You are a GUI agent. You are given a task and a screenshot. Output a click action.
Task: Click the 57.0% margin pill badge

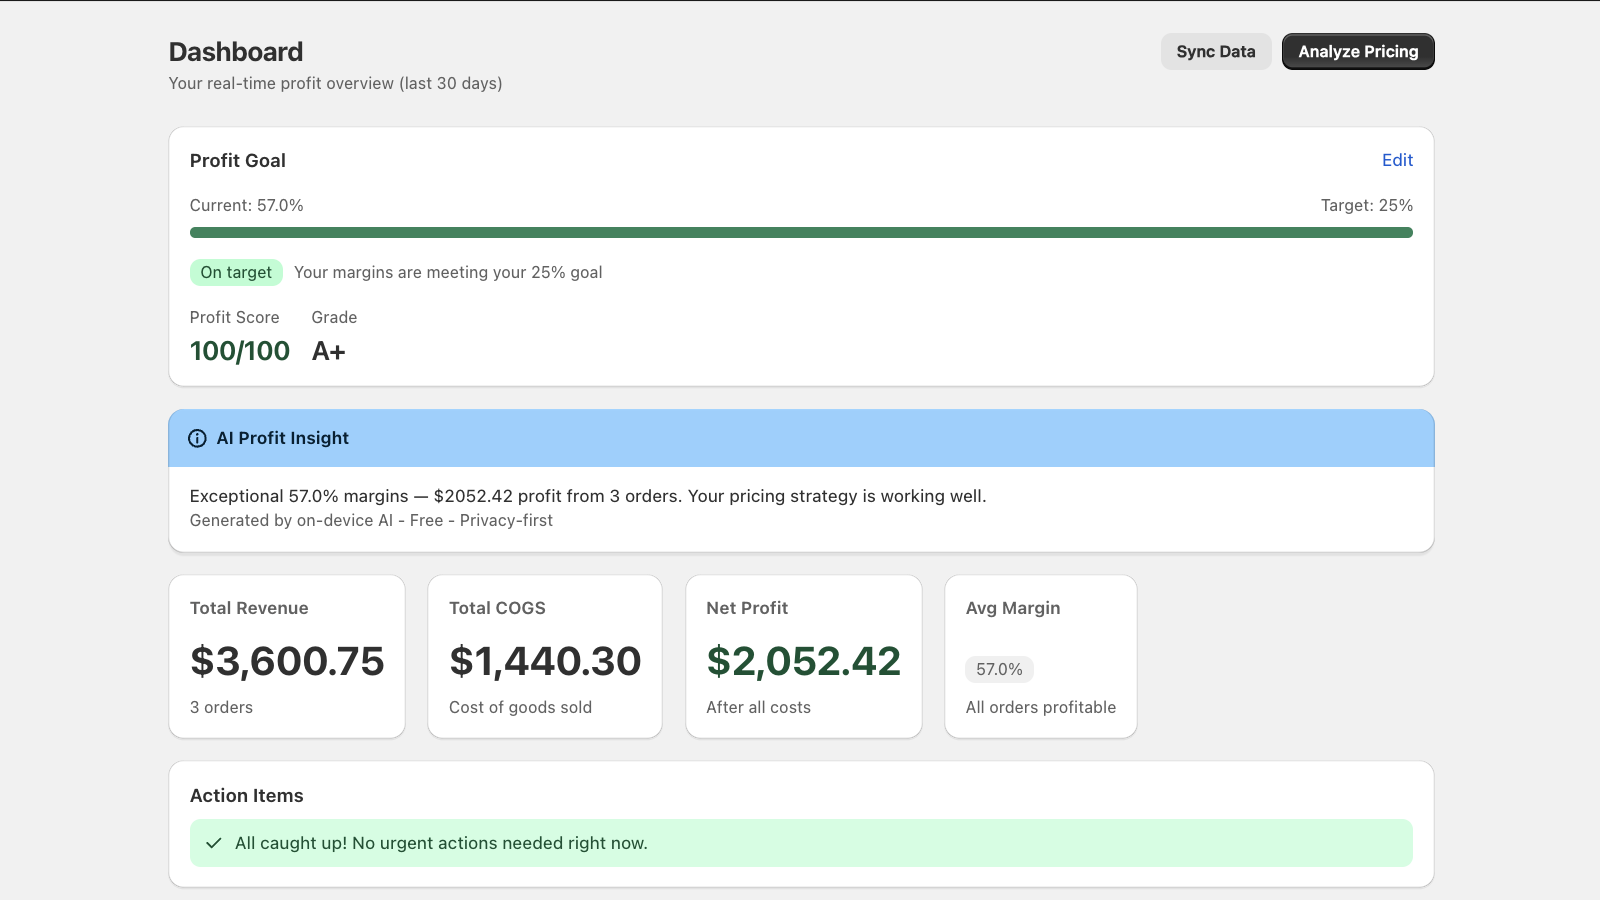999,669
